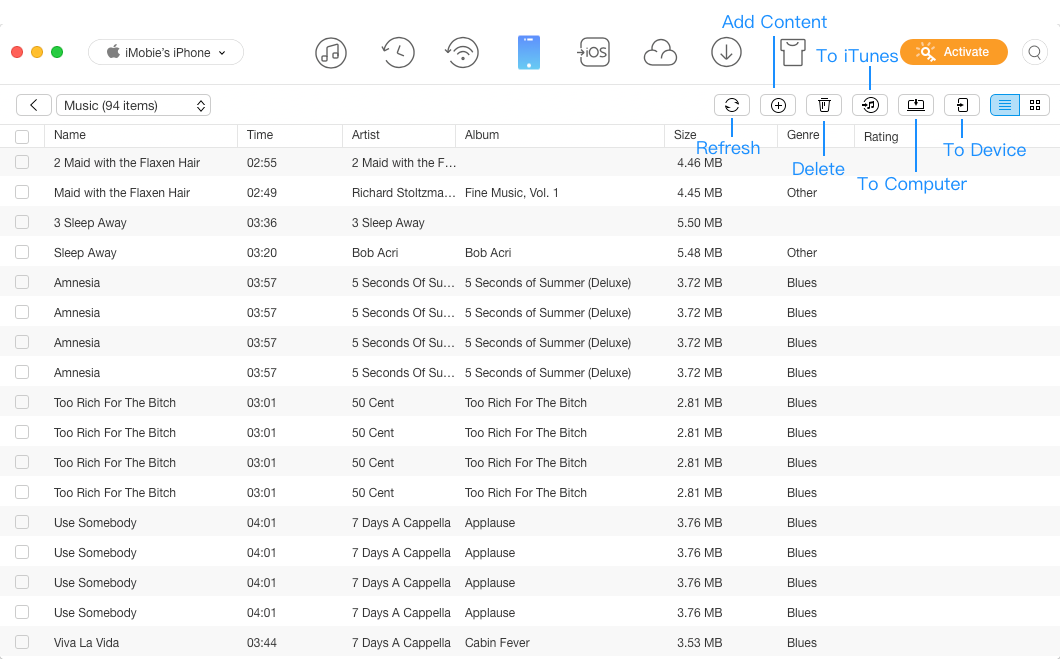Viewport: 1060px width, 659px height.
Task: Click the orange Activate button
Action: click(x=953, y=52)
